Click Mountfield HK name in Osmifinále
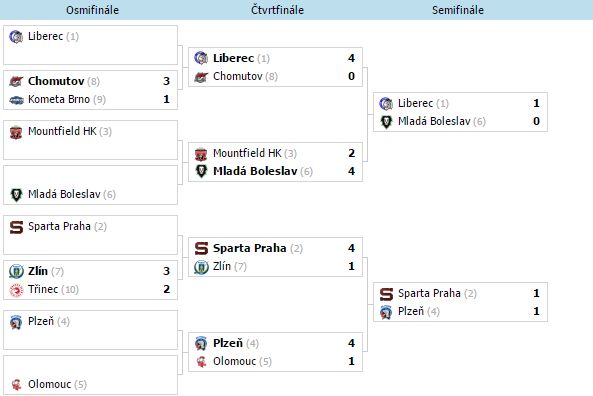This screenshot has width=593, height=396. [62, 131]
